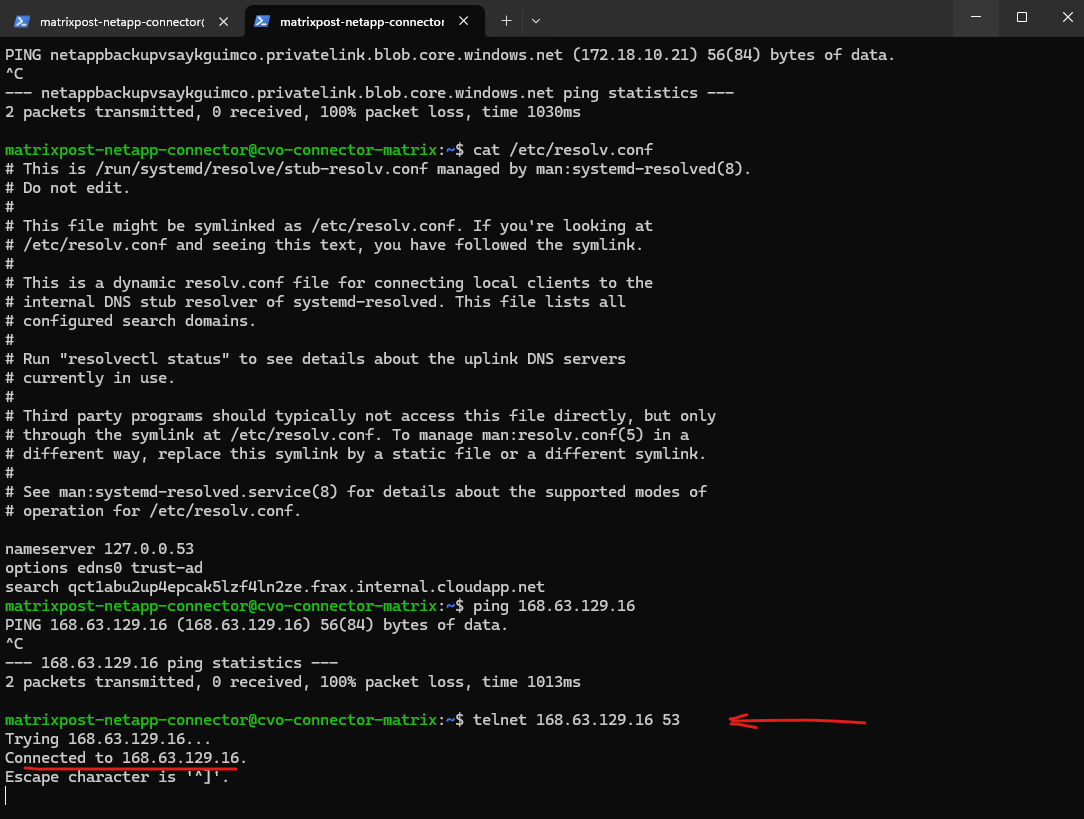Click the 'PING 168.63.129.16 (168.63.129.16) 56(84)' output line
The width and height of the screenshot is (1084, 819).
pyautogui.click(x=256, y=625)
